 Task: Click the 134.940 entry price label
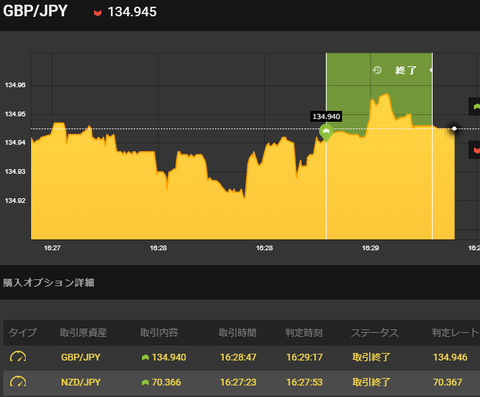[x=326, y=116]
